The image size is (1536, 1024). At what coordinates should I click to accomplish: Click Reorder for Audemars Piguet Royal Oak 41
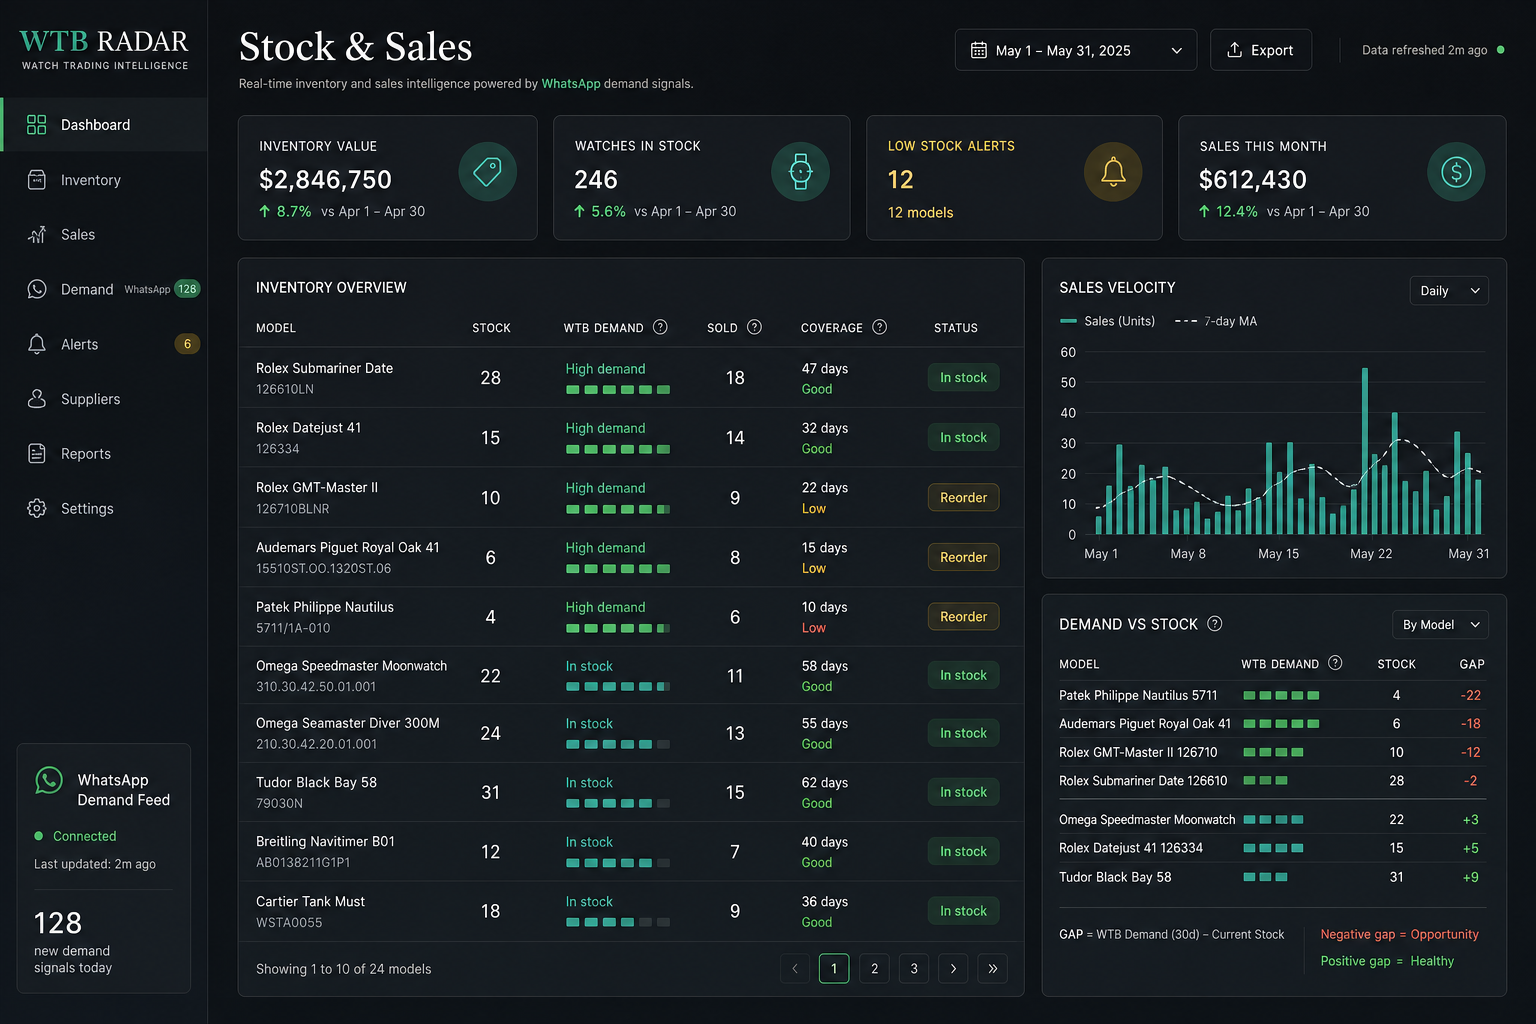(x=963, y=557)
